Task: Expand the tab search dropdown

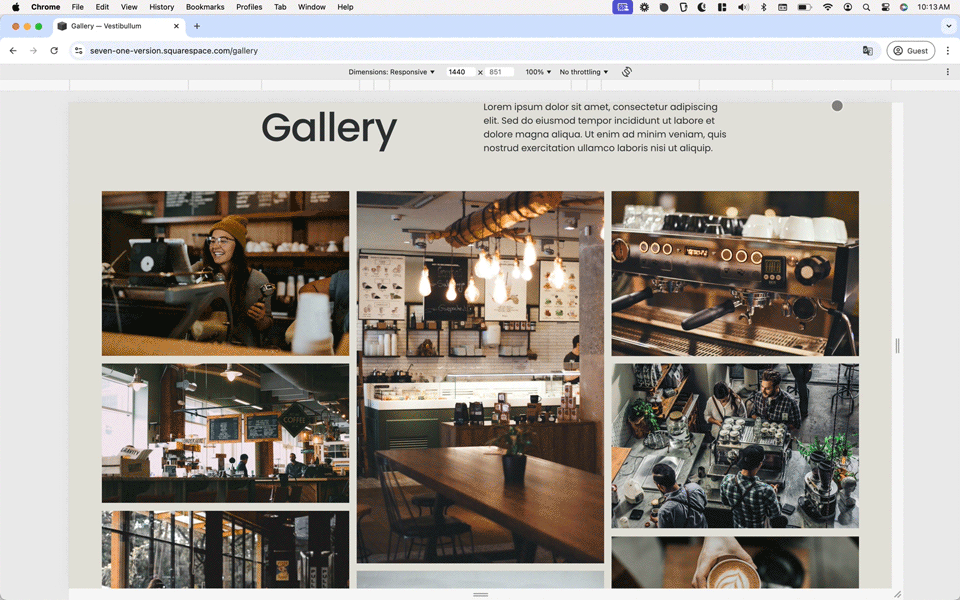Action: pyautogui.click(x=948, y=26)
